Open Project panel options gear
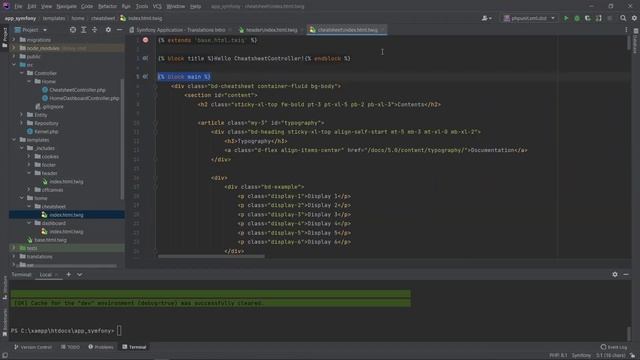 [108, 30]
